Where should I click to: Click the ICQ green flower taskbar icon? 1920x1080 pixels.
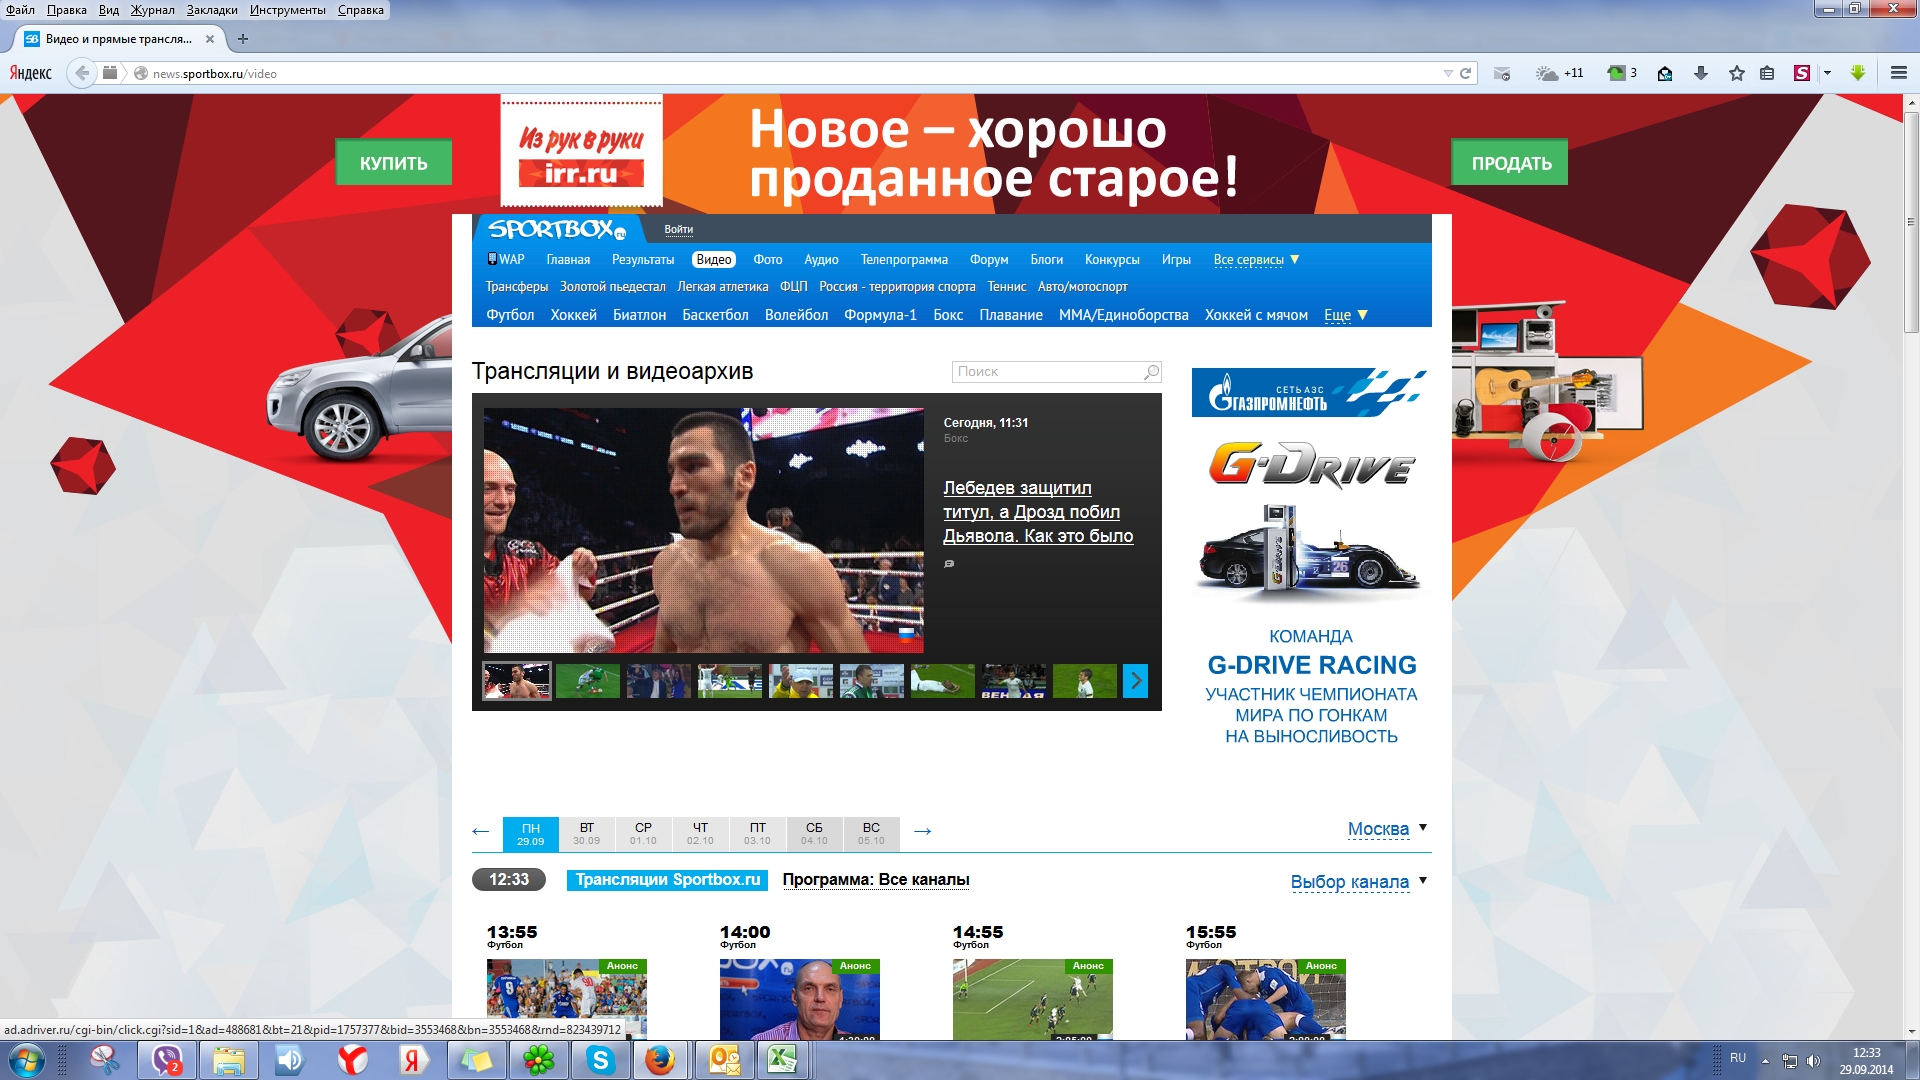coord(538,1060)
